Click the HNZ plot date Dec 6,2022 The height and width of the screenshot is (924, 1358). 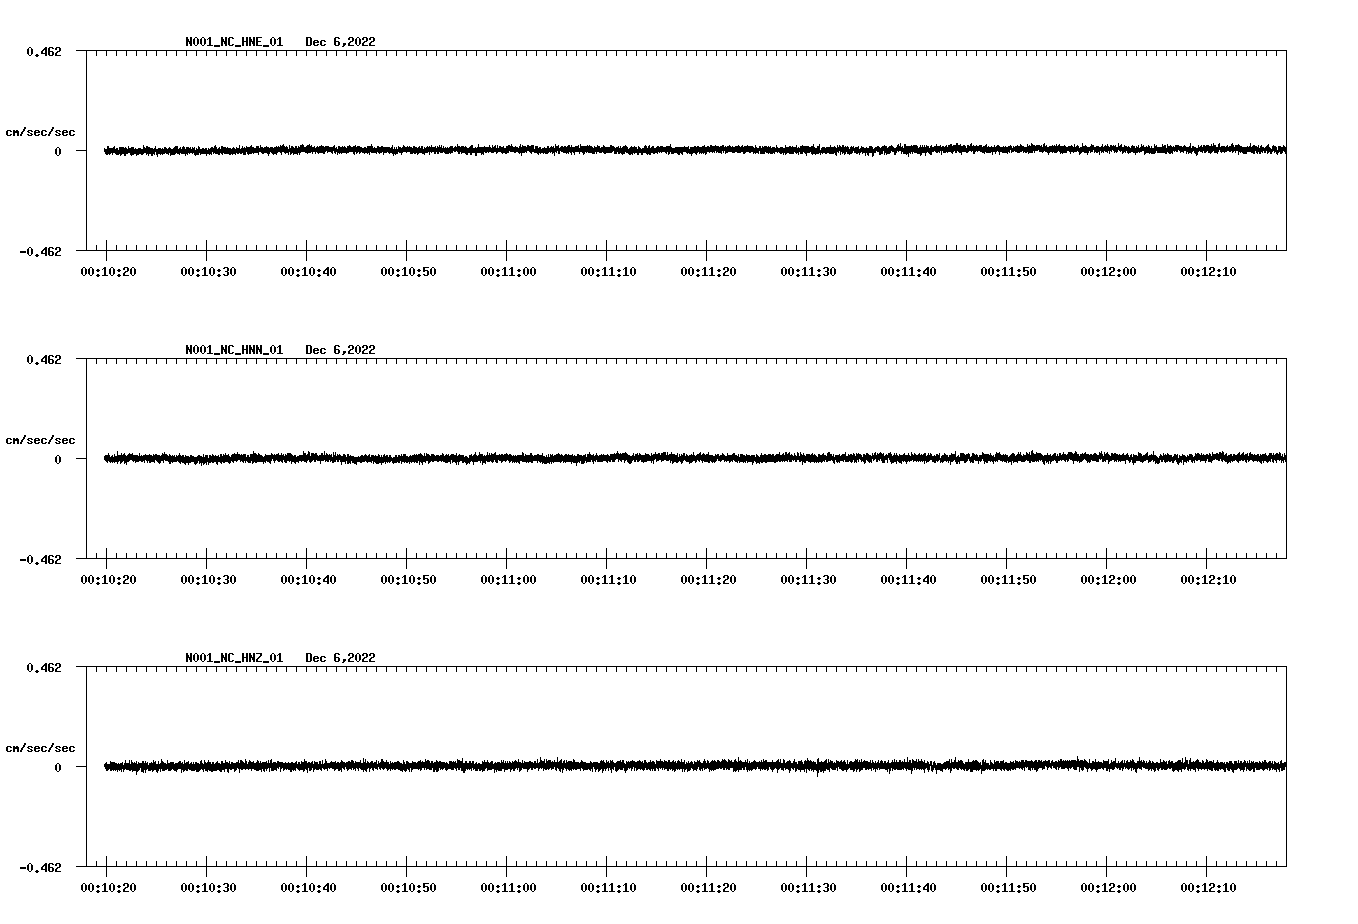tap(340, 658)
